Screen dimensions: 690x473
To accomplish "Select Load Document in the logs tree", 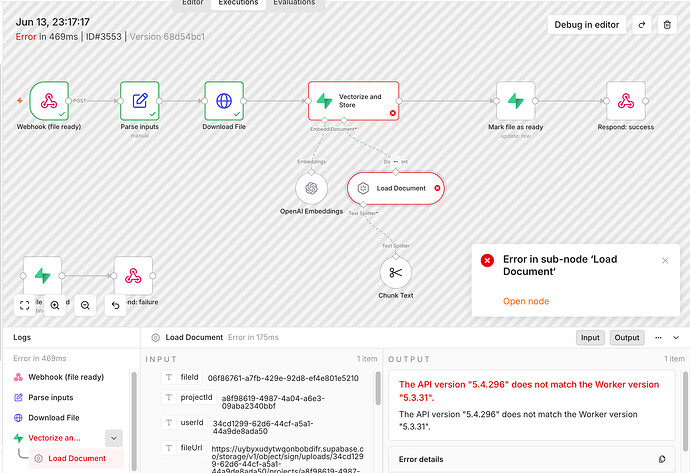I will coord(76,458).
